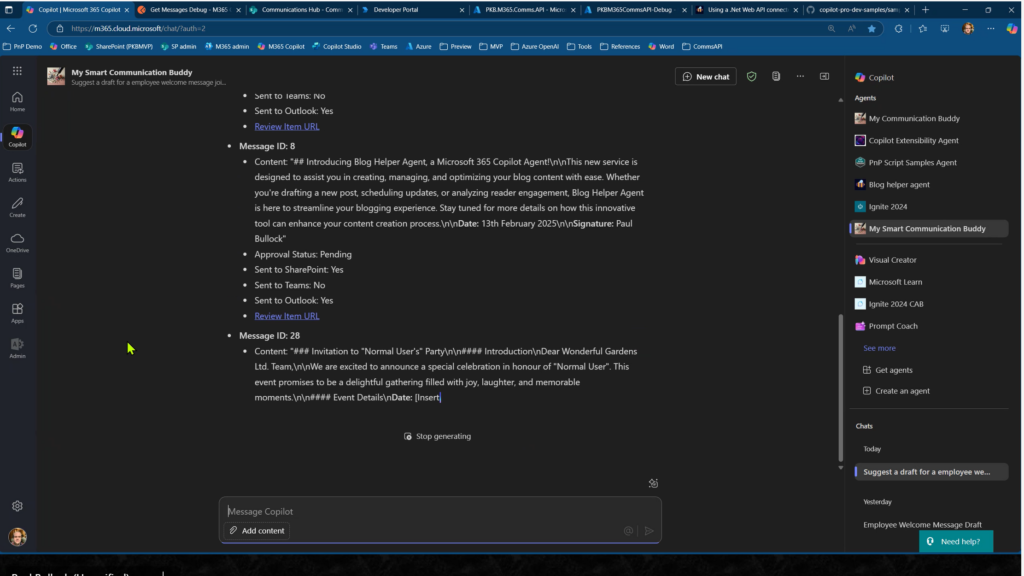Open Admin in the left rail
1024x576 pixels.
pos(17,348)
